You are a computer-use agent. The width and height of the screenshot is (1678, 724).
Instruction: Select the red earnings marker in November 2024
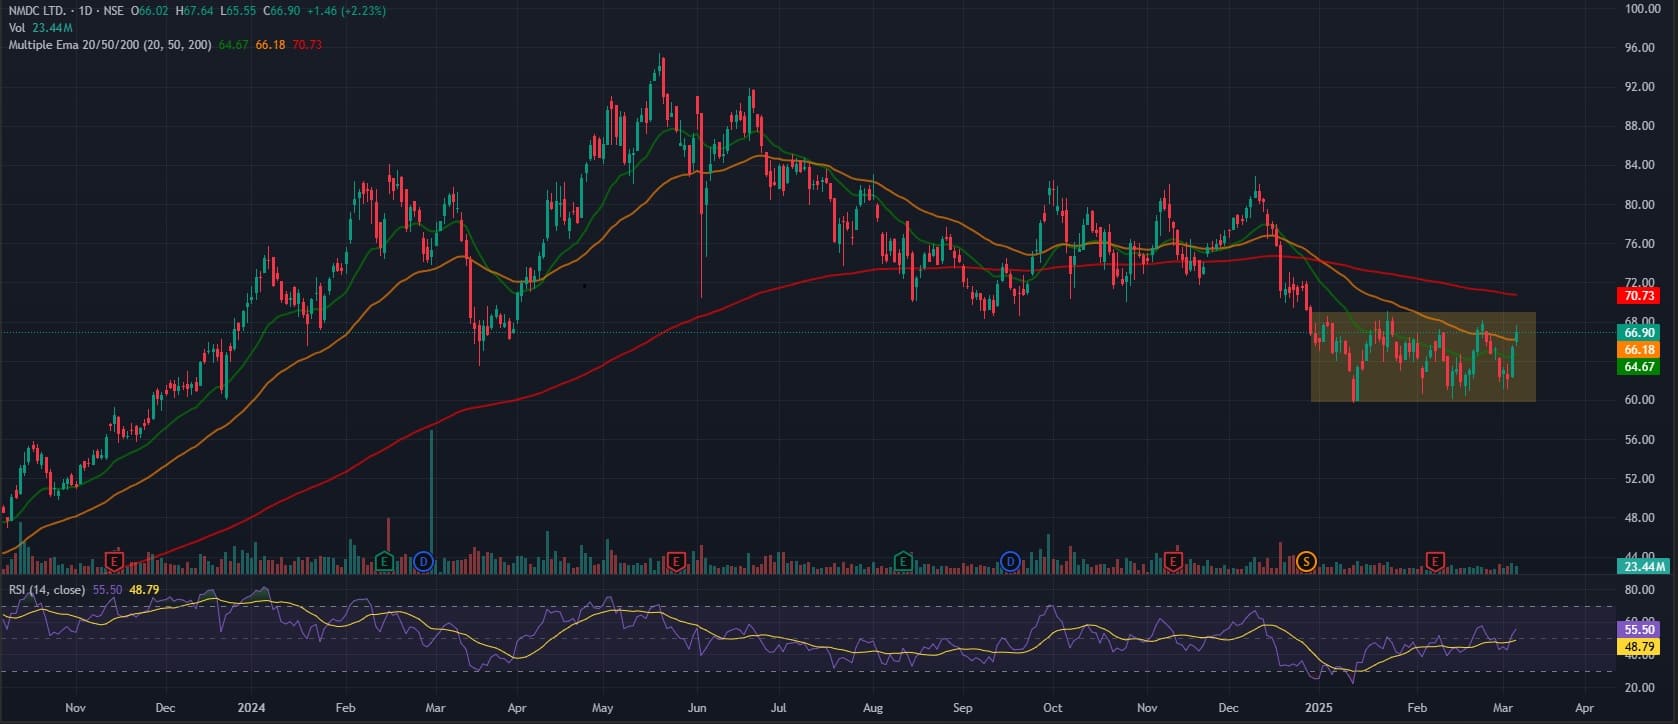click(1173, 561)
